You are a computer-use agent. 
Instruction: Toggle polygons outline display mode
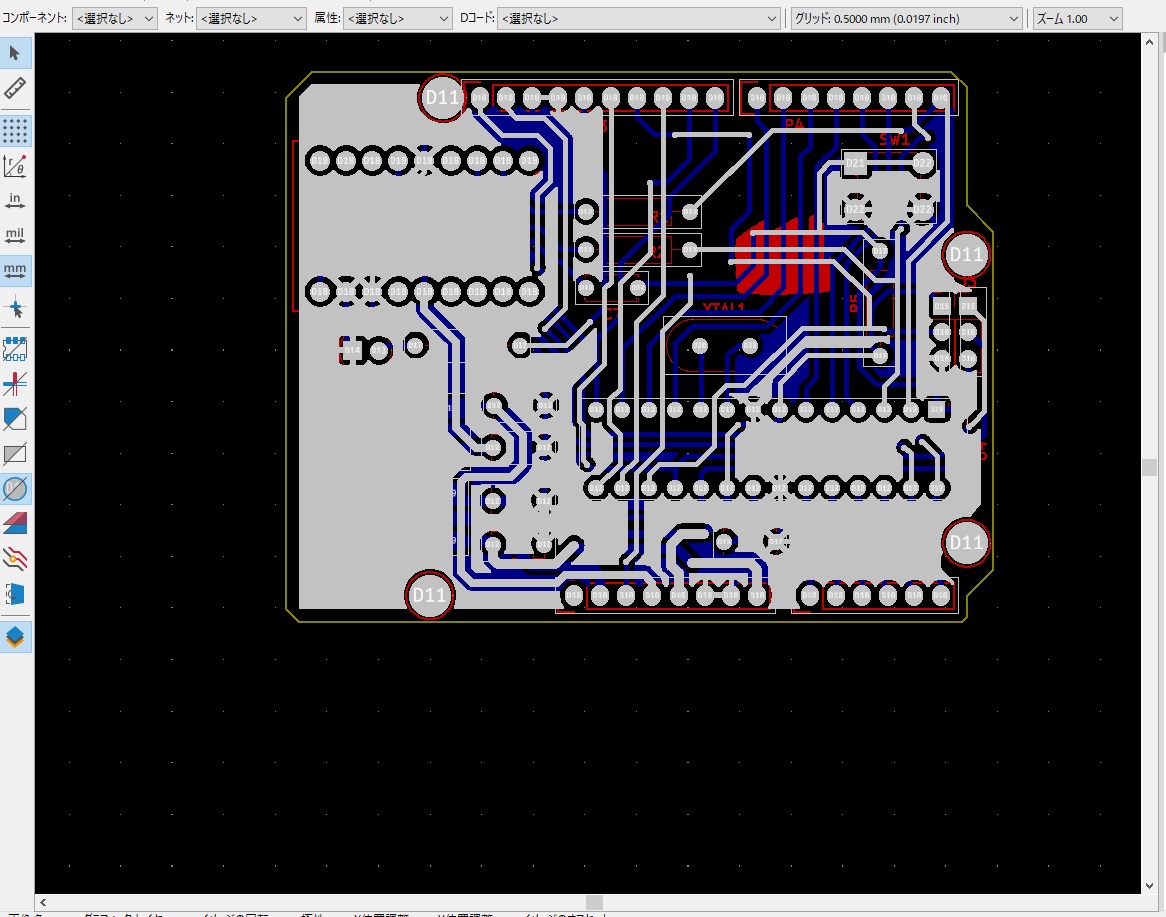click(x=15, y=418)
